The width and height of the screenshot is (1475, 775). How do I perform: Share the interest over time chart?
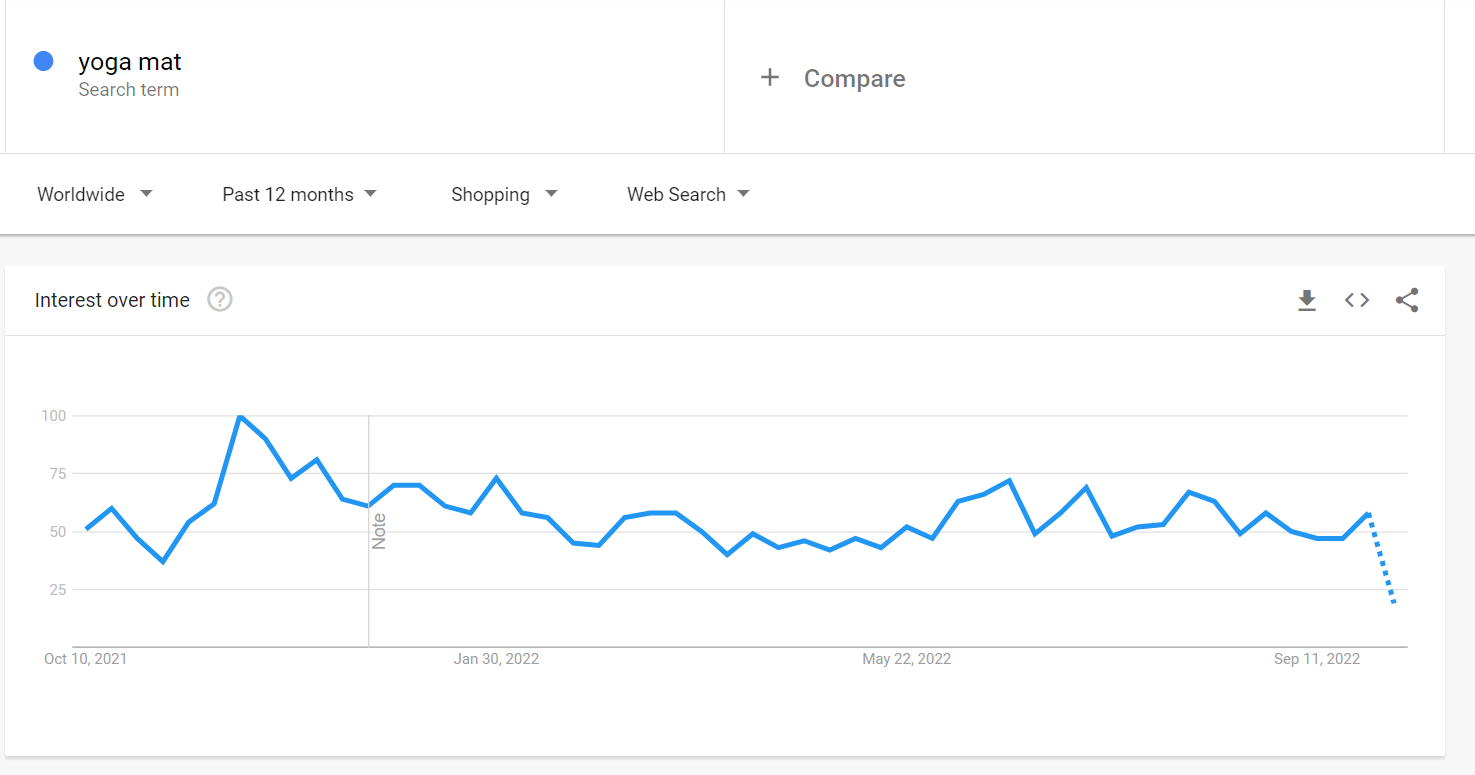tap(1407, 300)
